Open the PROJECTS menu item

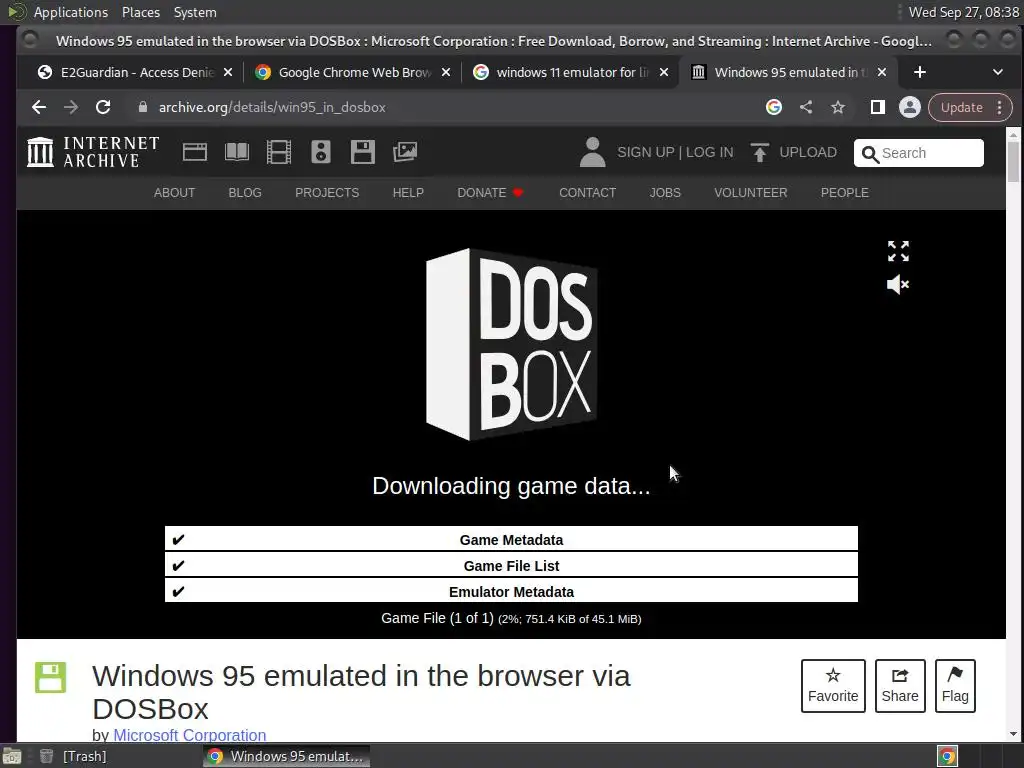pyautogui.click(x=327, y=193)
